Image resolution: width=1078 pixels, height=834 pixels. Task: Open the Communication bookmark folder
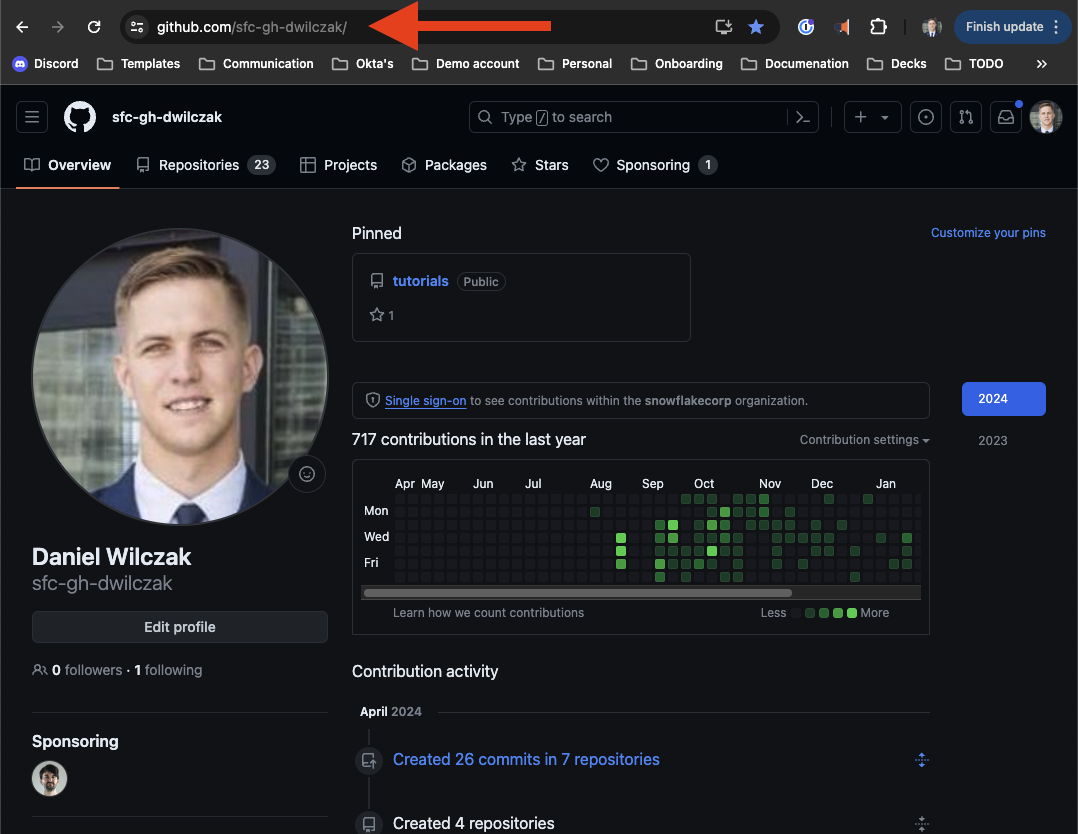pos(256,64)
